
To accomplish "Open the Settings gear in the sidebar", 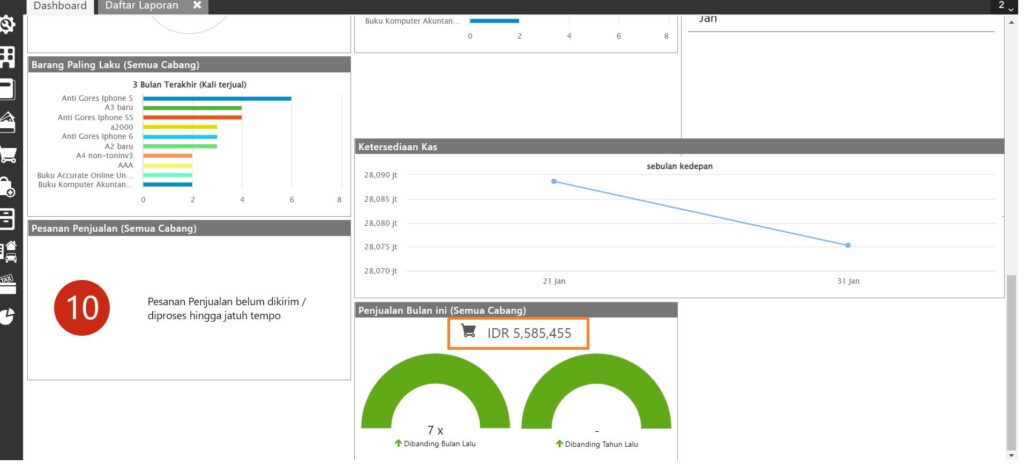I will tap(8, 24).
